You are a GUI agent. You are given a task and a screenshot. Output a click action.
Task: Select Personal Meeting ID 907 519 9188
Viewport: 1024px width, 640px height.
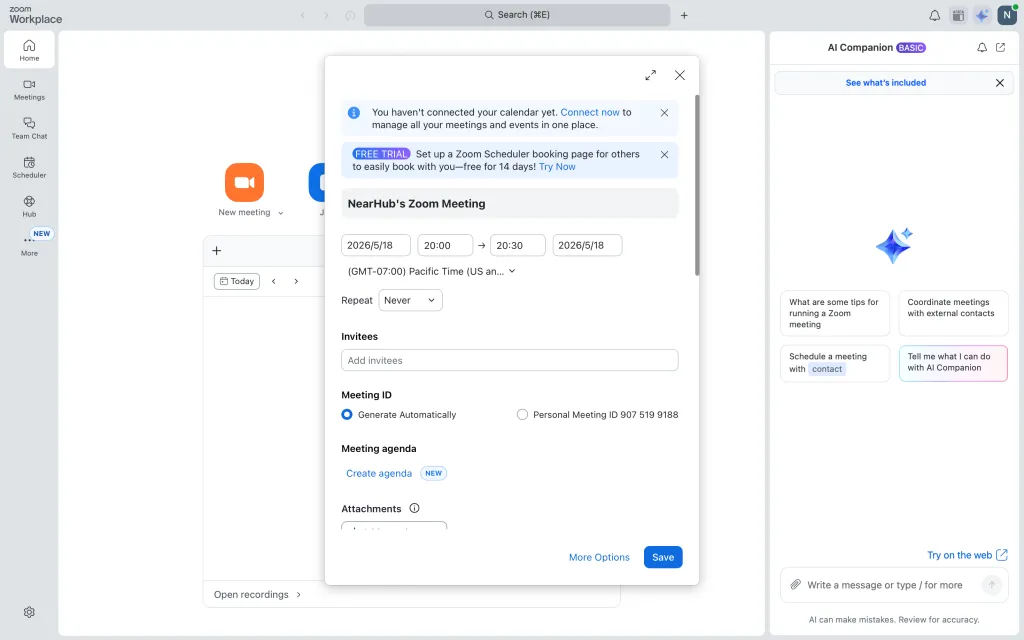click(x=522, y=415)
